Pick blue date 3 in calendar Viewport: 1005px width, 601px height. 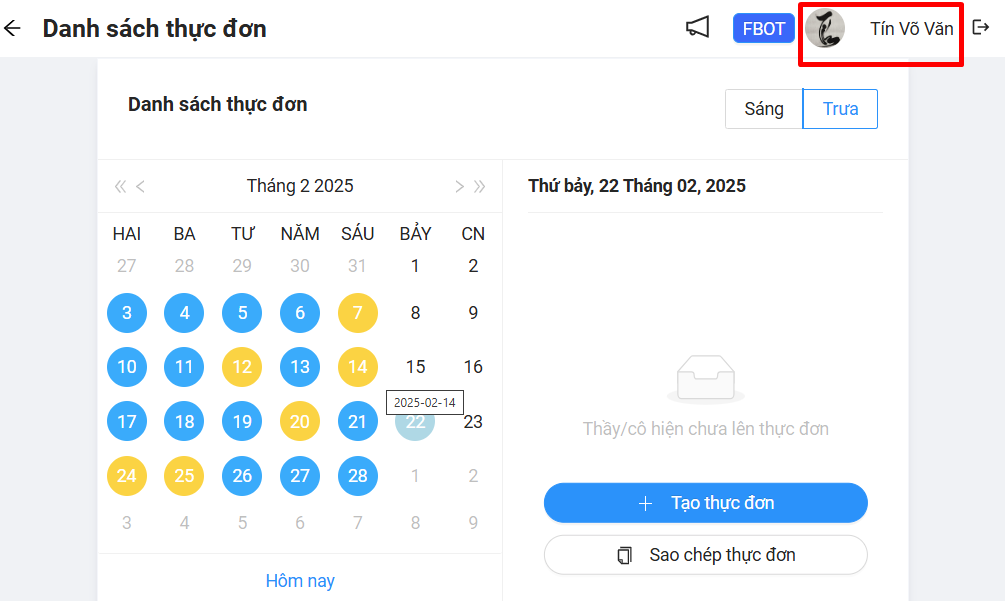point(127,313)
